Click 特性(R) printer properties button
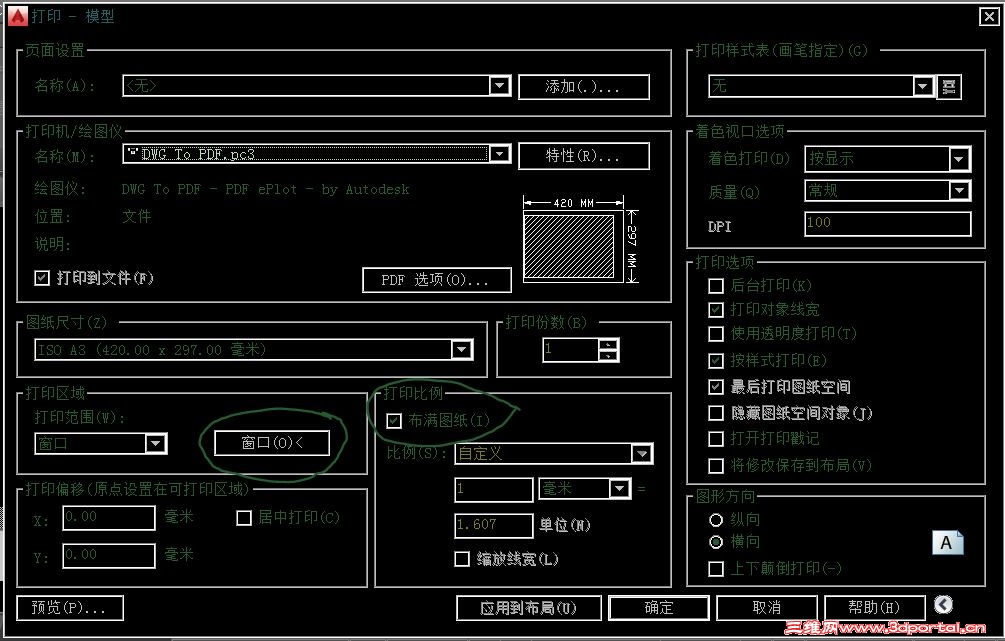Viewport: 1005px width, 641px height. 583,156
